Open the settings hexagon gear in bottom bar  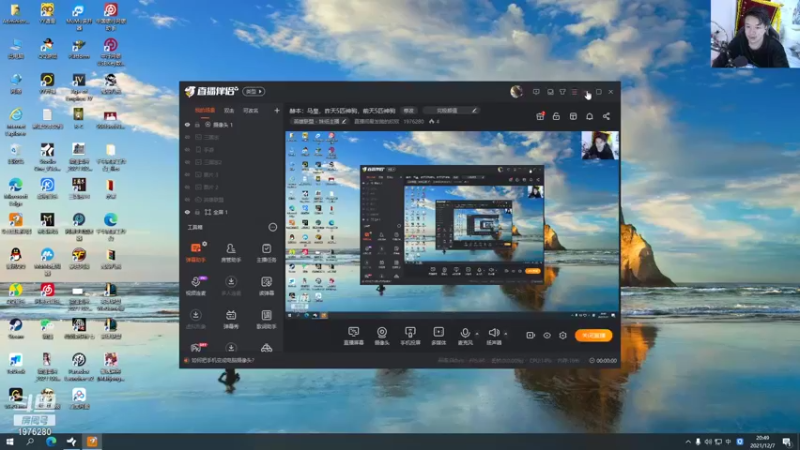click(x=563, y=335)
